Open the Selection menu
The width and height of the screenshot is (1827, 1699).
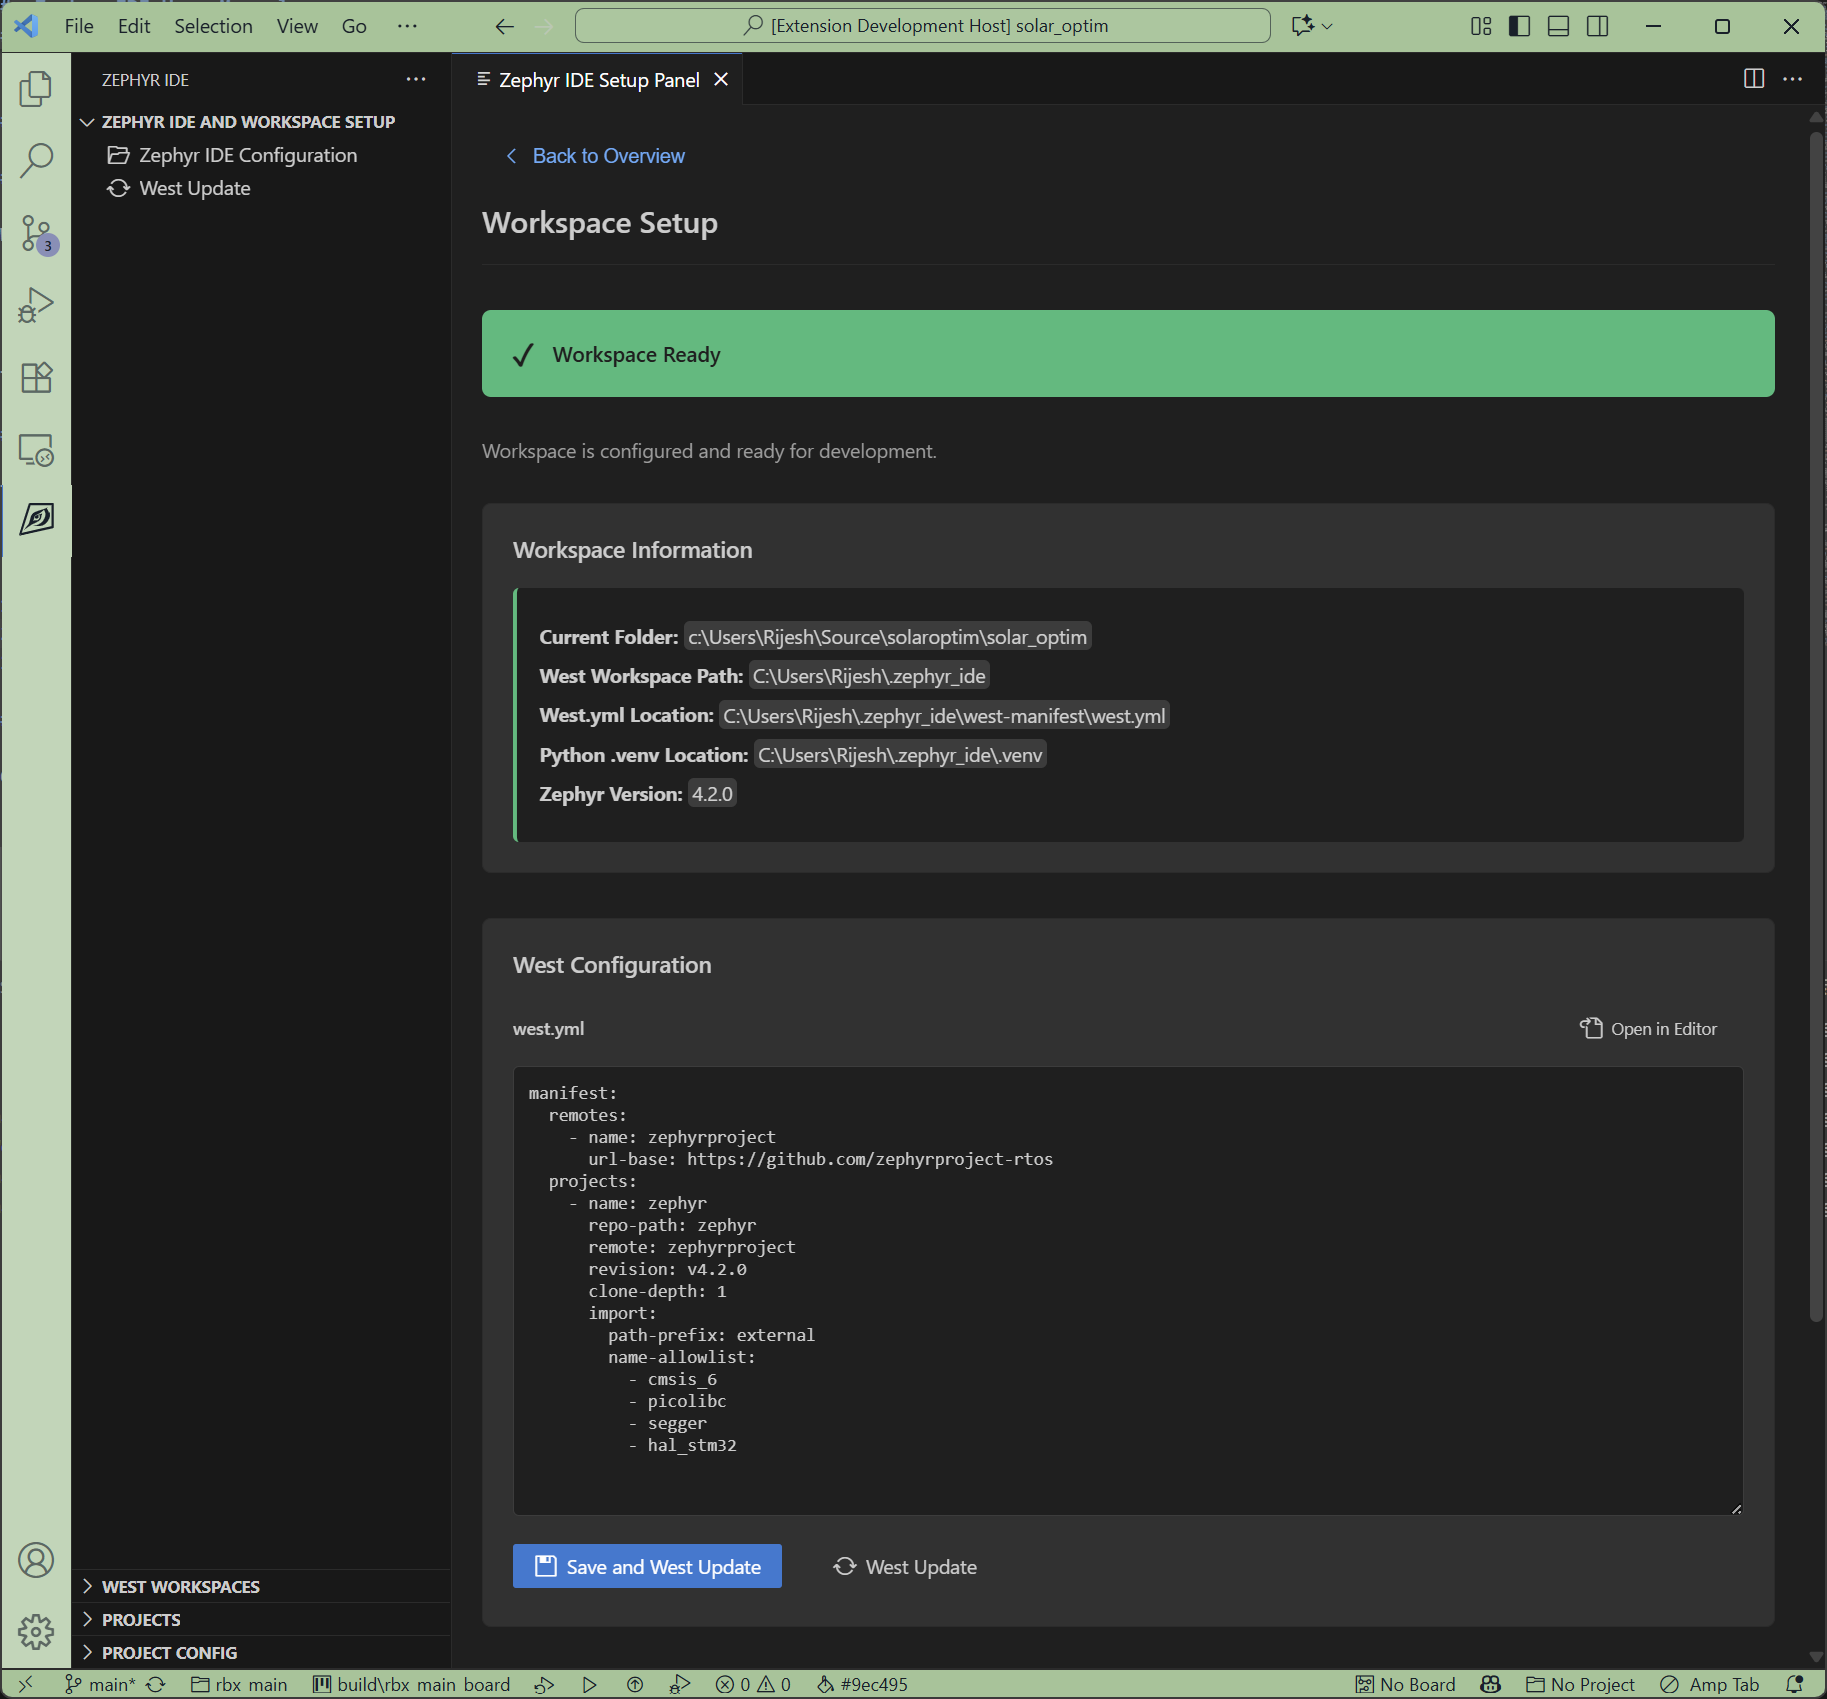click(213, 26)
